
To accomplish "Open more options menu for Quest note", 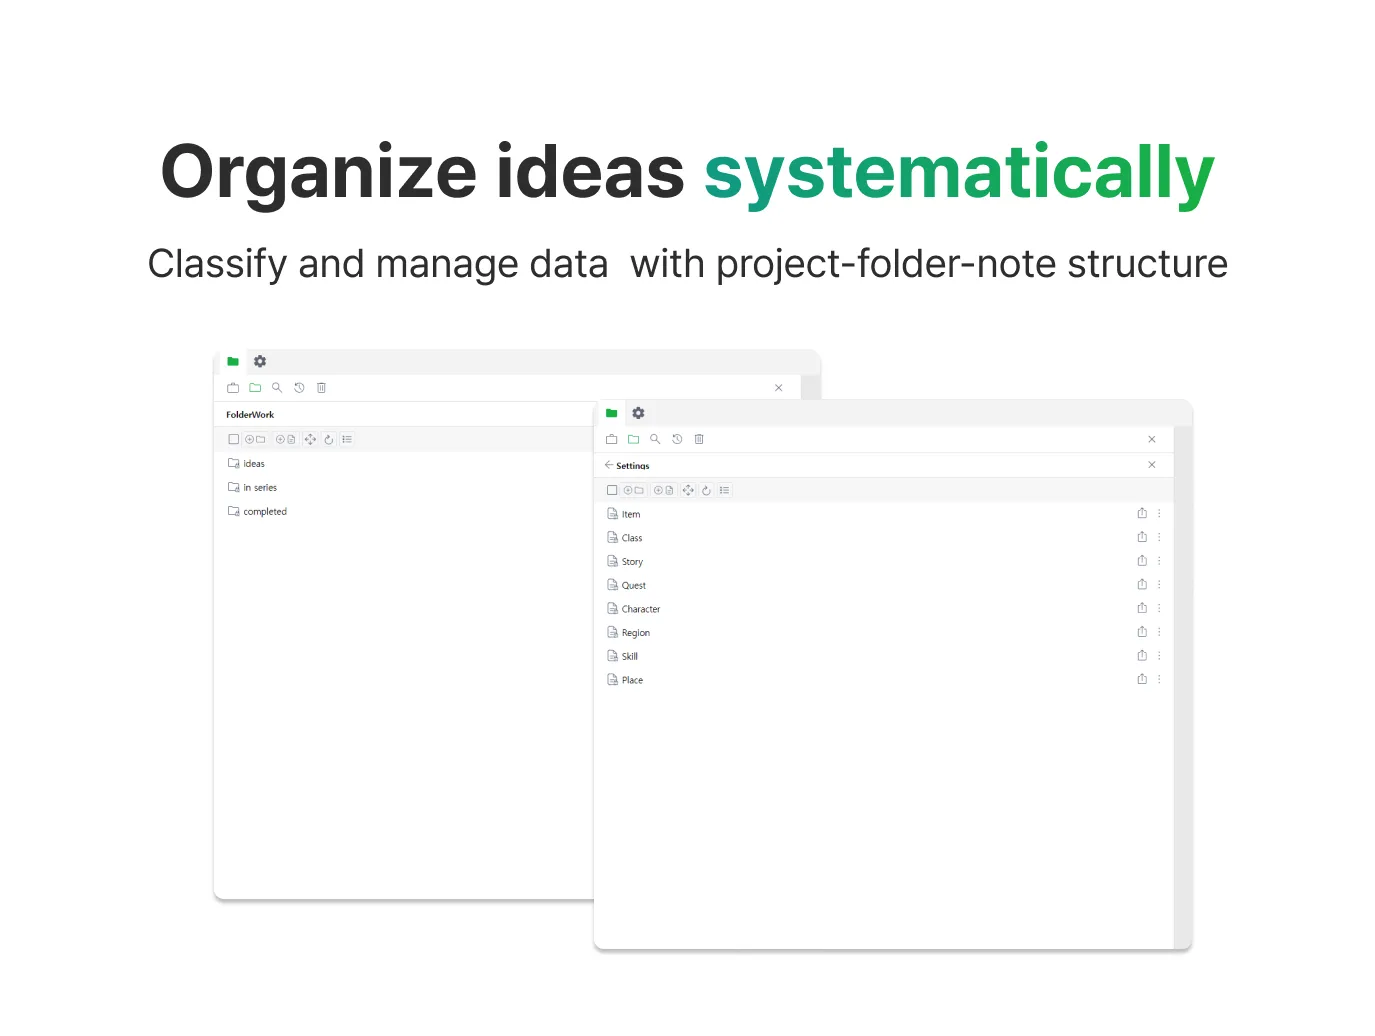I will (x=1159, y=585).
